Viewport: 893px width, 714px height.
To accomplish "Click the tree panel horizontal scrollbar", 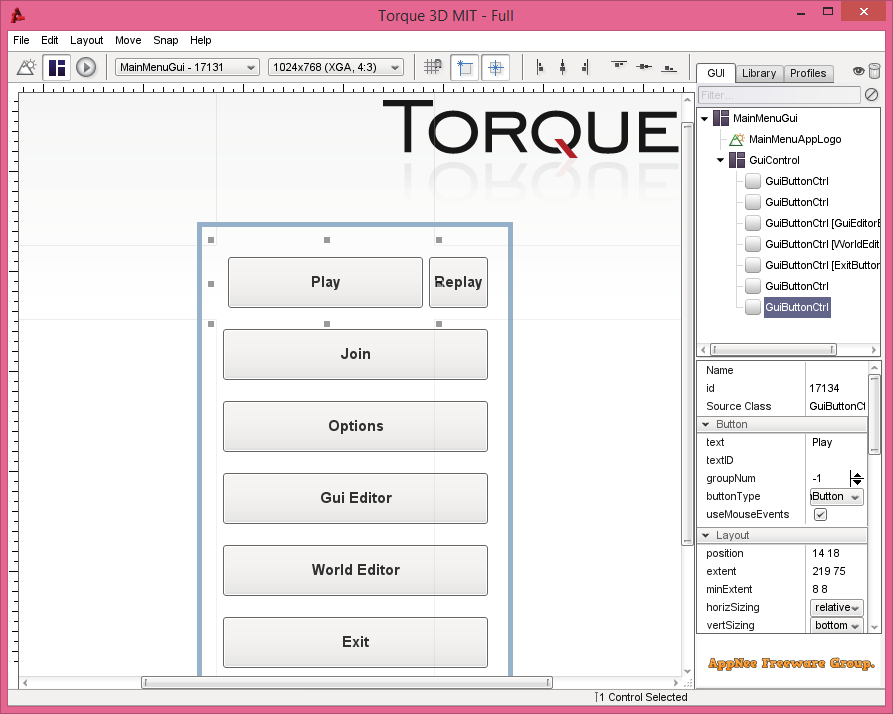I will click(x=773, y=350).
